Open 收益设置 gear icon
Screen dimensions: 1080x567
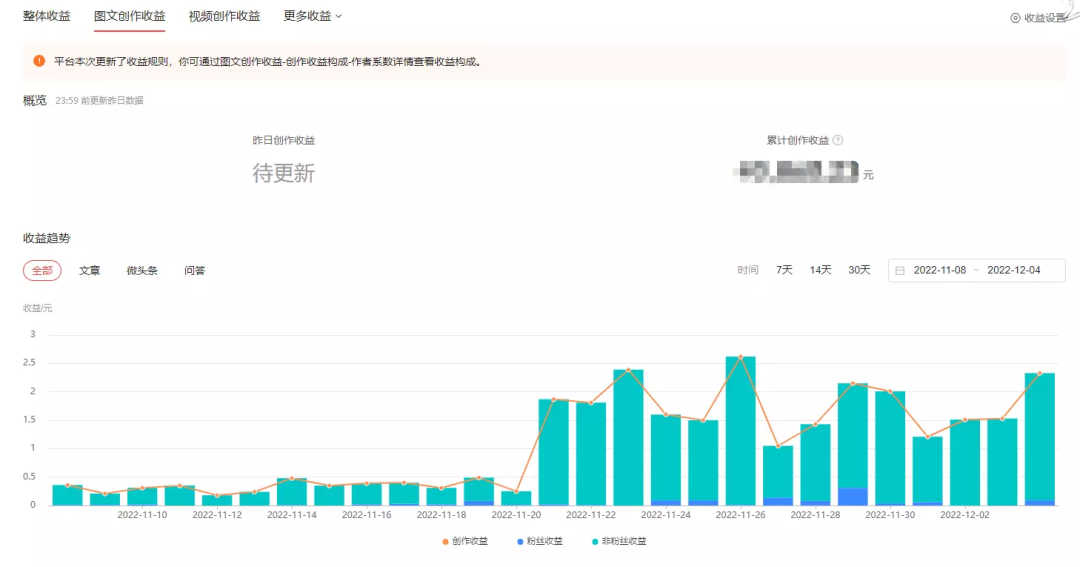tap(1015, 18)
